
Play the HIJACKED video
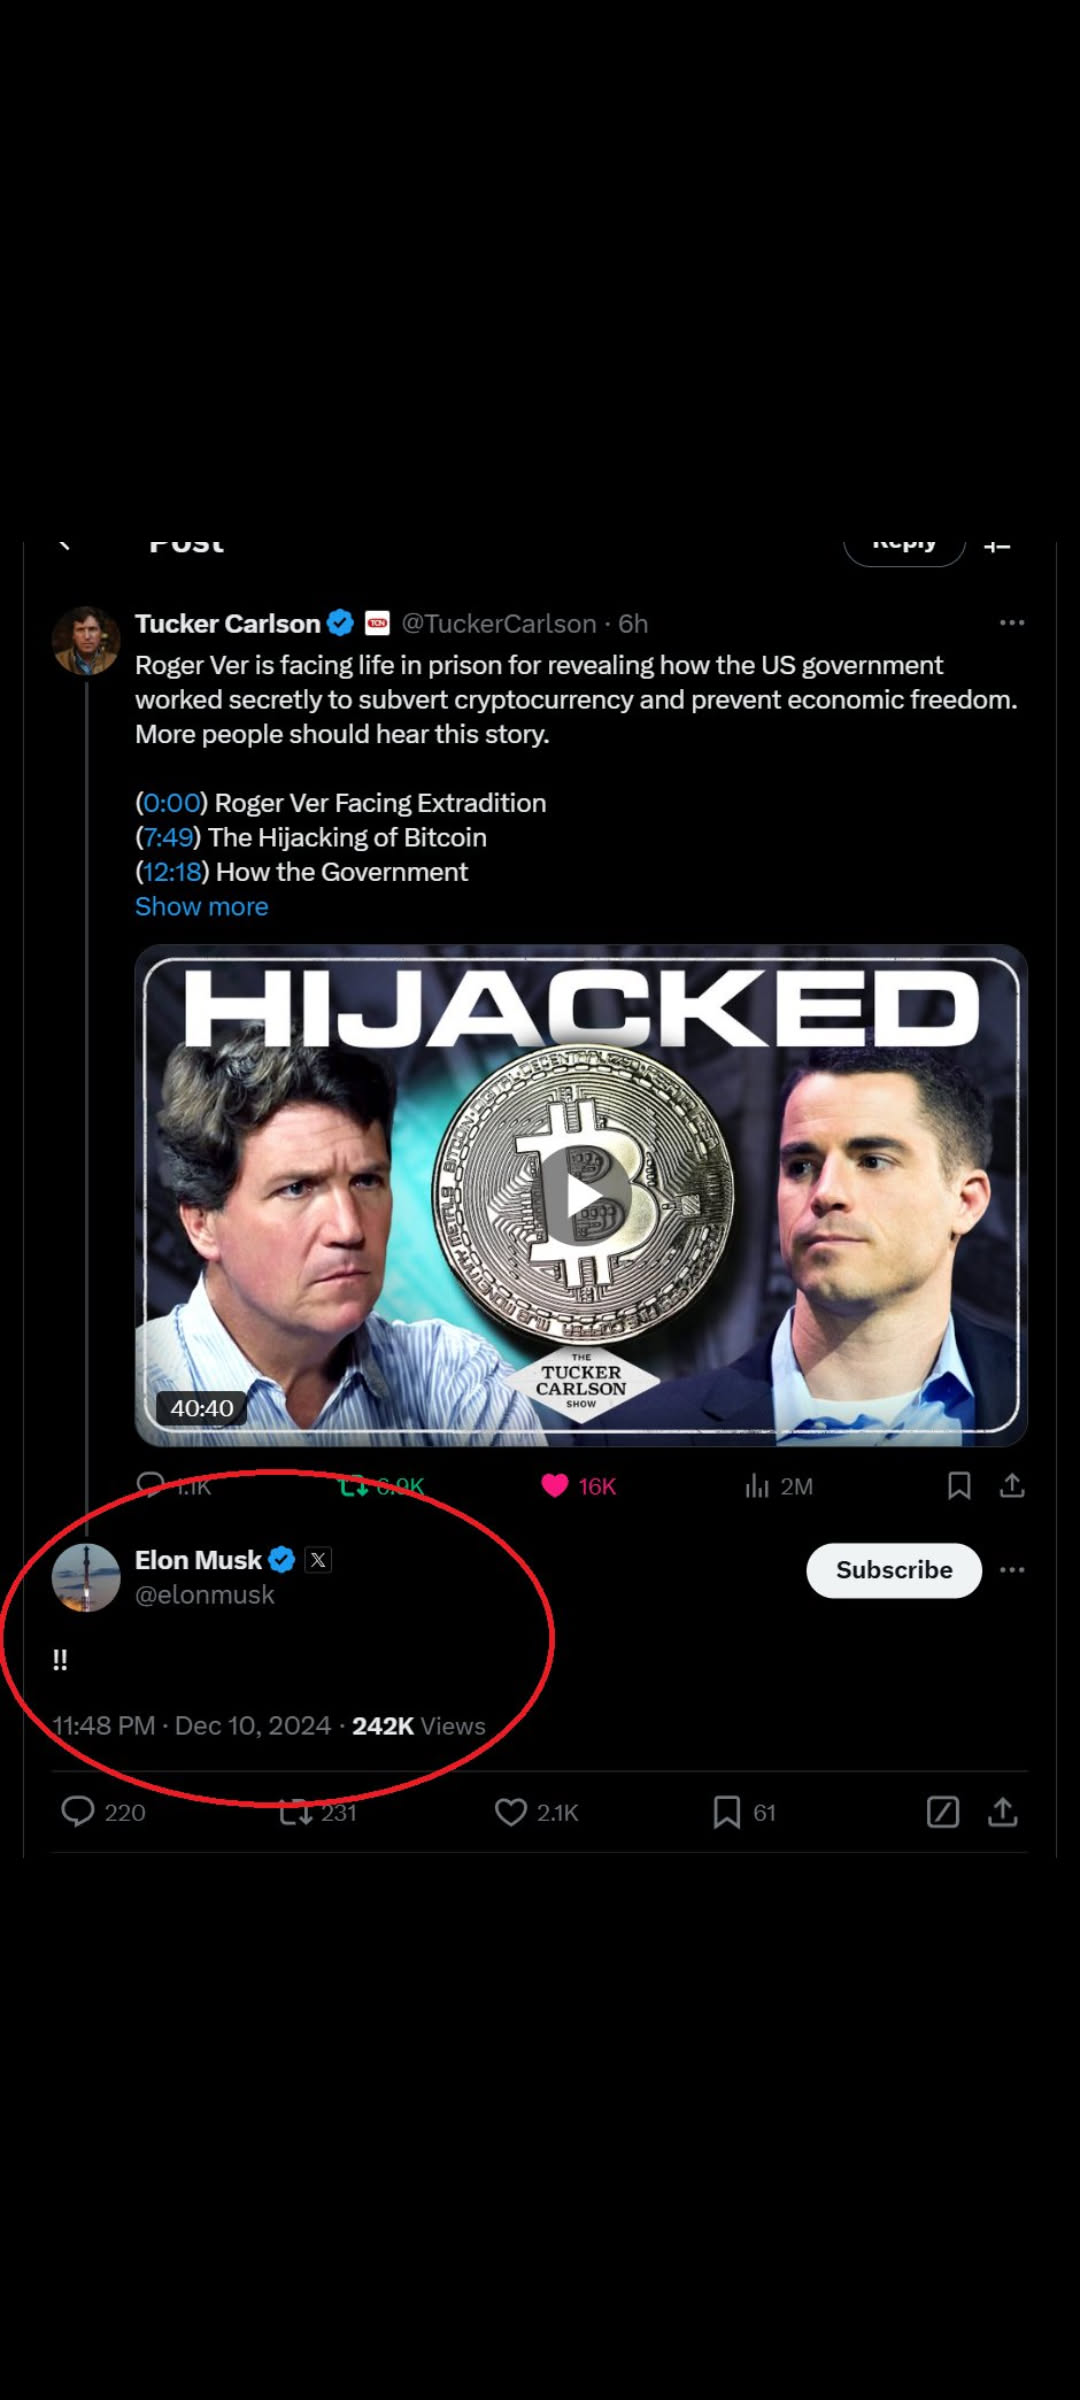tap(582, 1196)
